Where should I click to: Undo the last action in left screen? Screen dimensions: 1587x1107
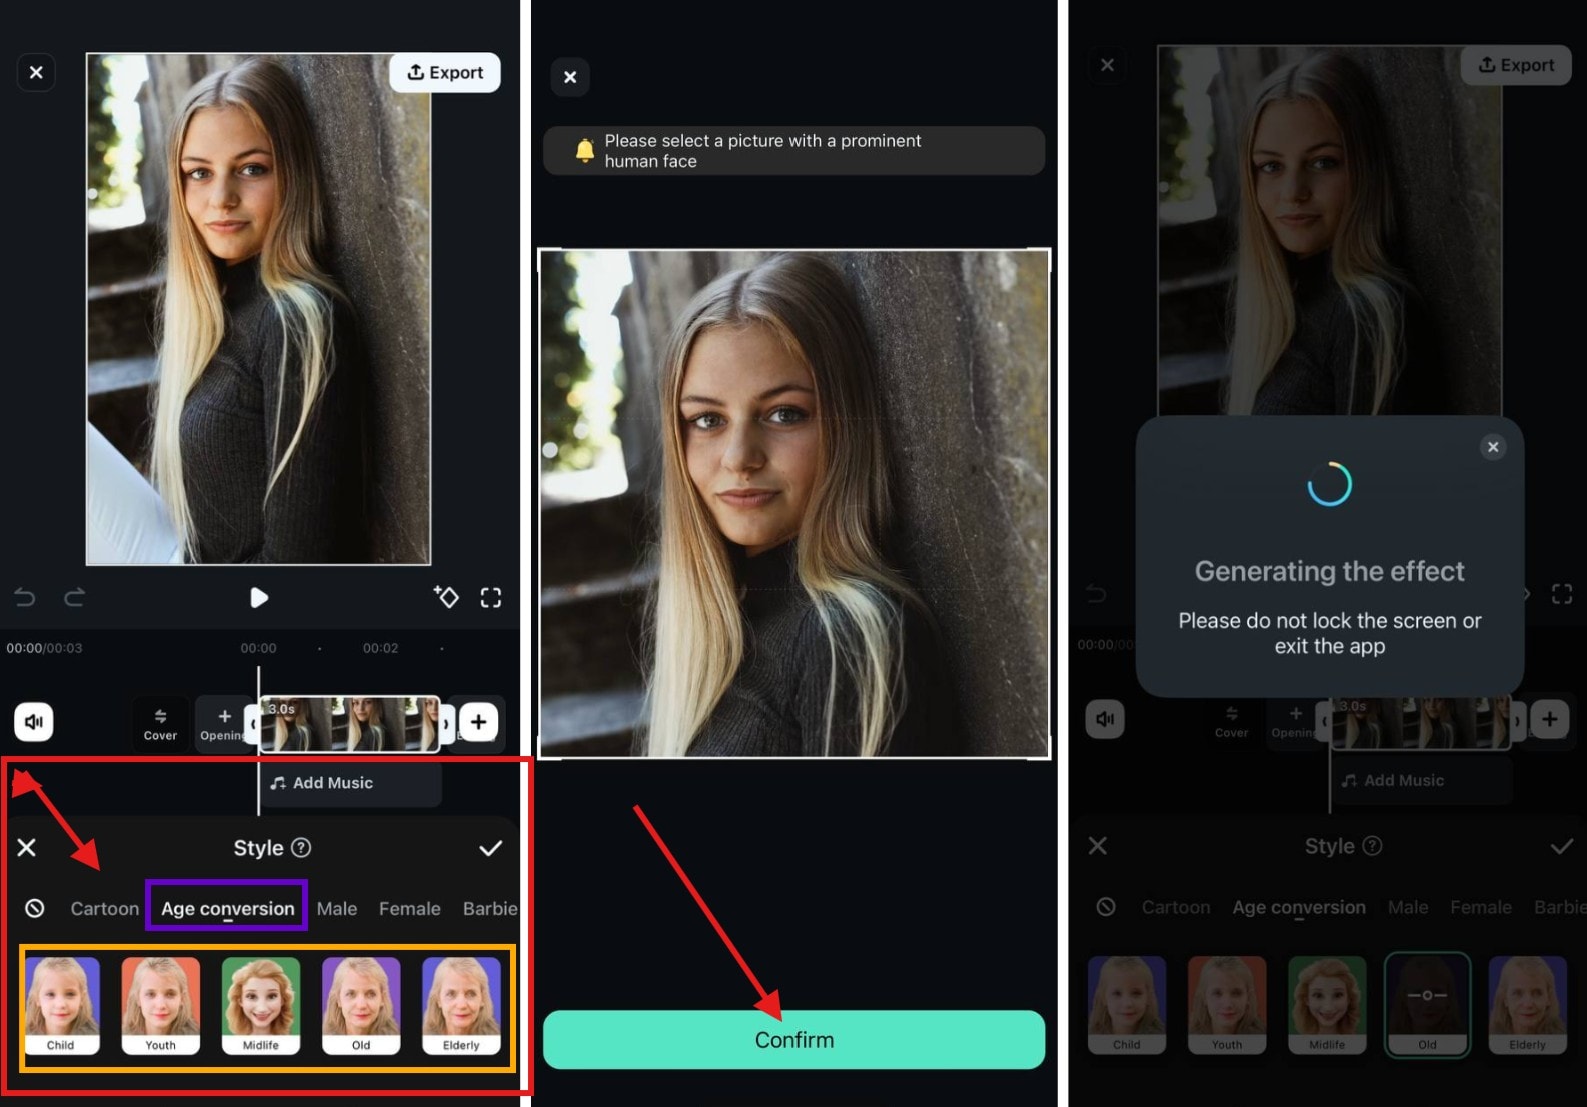[x=25, y=597]
